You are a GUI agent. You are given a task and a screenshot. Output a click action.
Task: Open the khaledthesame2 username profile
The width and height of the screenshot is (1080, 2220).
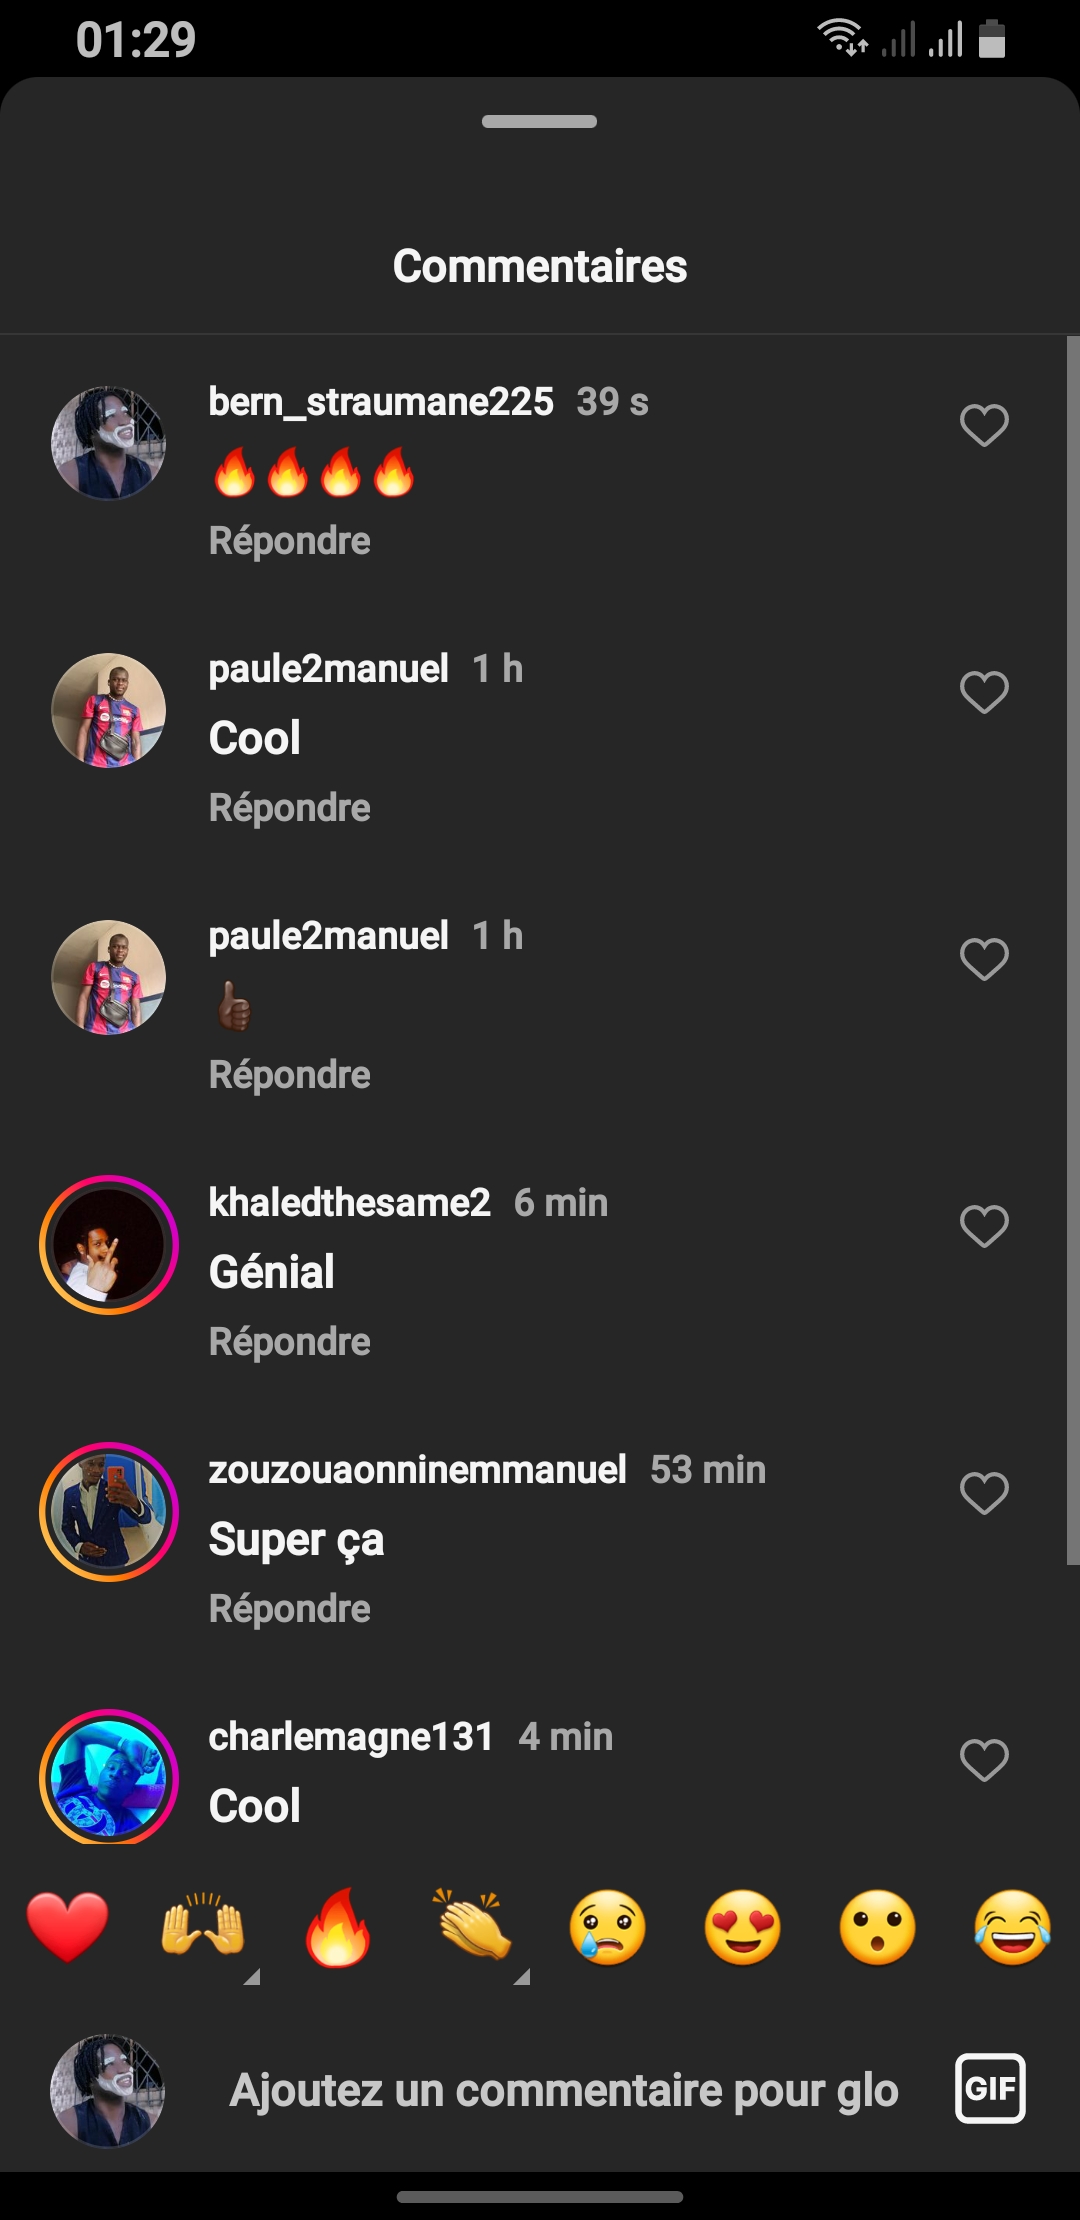click(349, 1203)
